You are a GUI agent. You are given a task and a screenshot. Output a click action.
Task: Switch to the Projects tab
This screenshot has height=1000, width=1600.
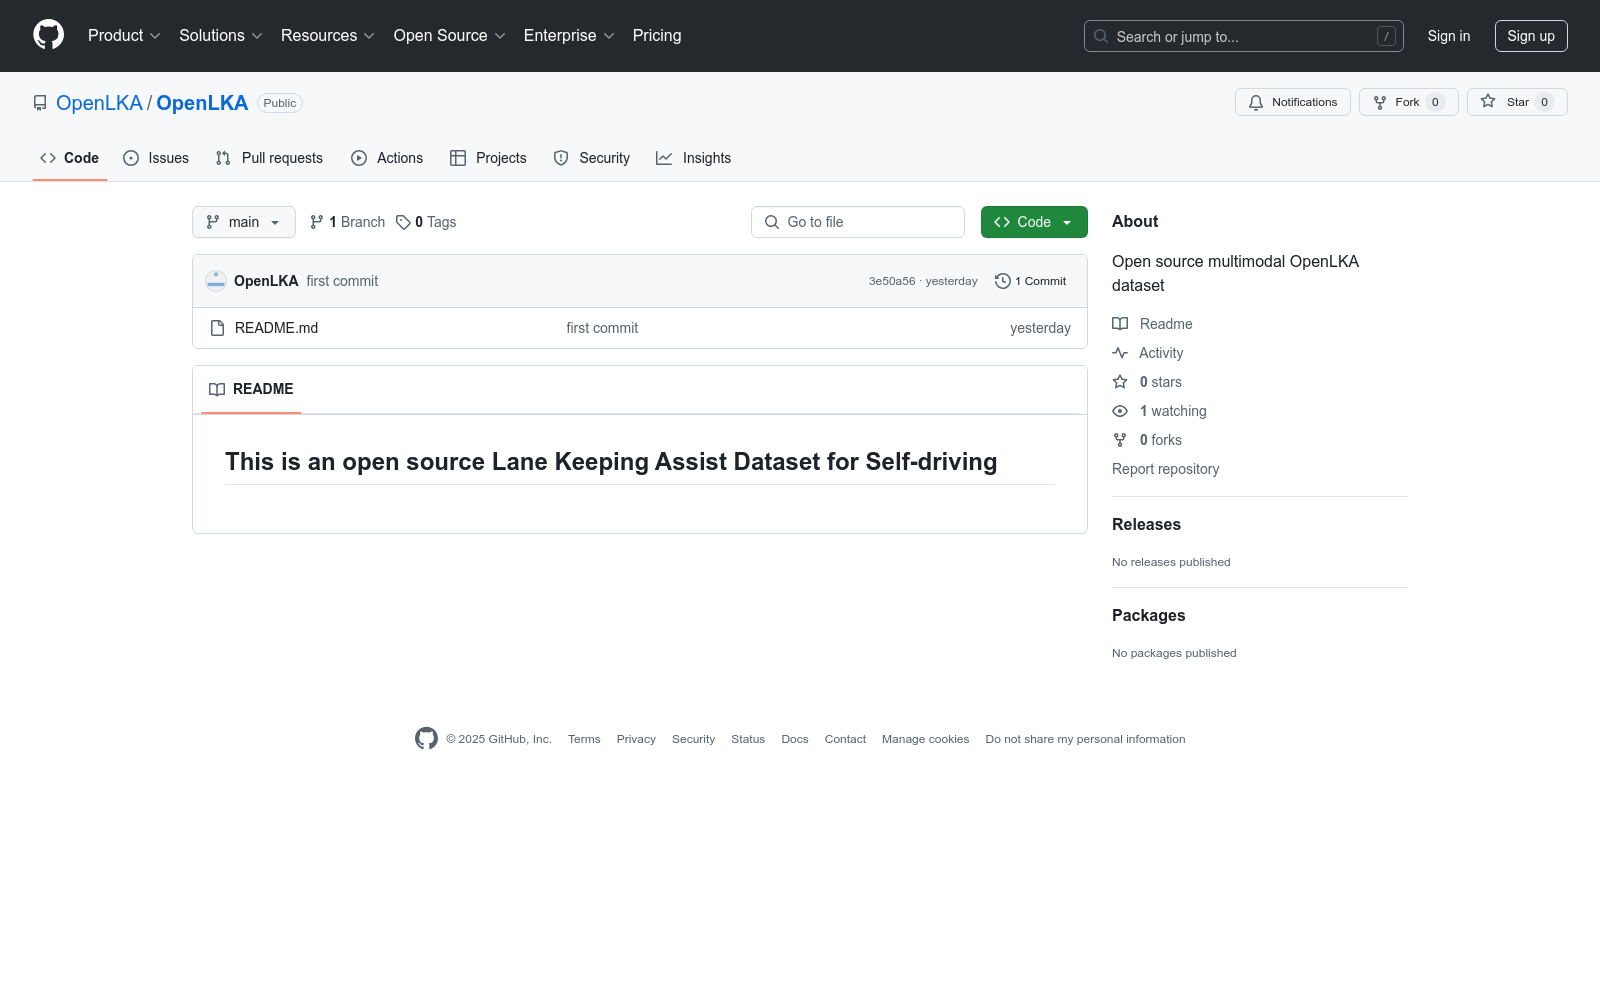point(488,158)
